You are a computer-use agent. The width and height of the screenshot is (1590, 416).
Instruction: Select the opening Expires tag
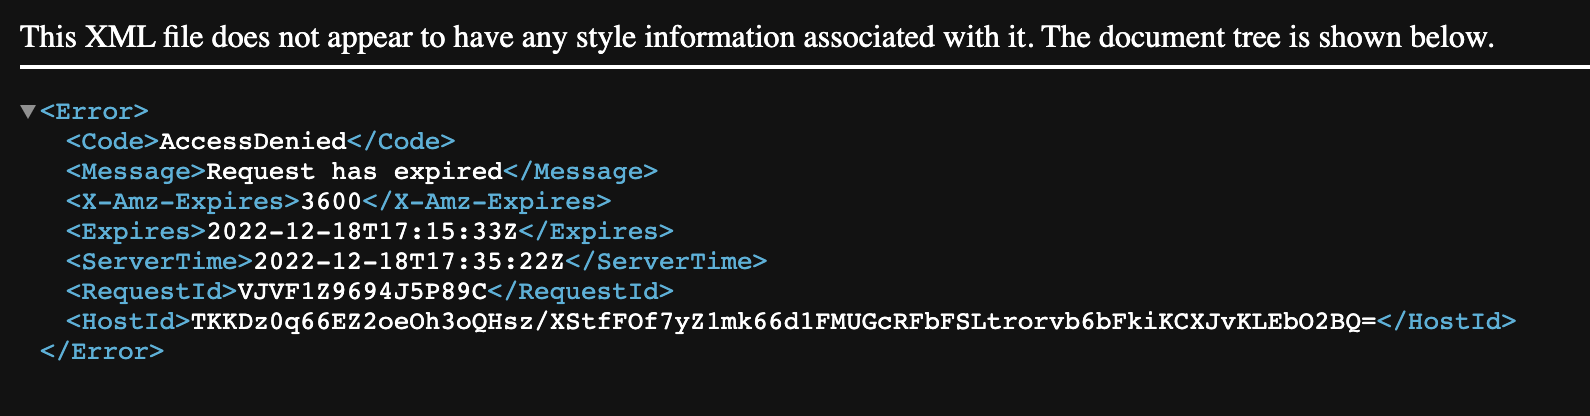pyautogui.click(x=136, y=232)
